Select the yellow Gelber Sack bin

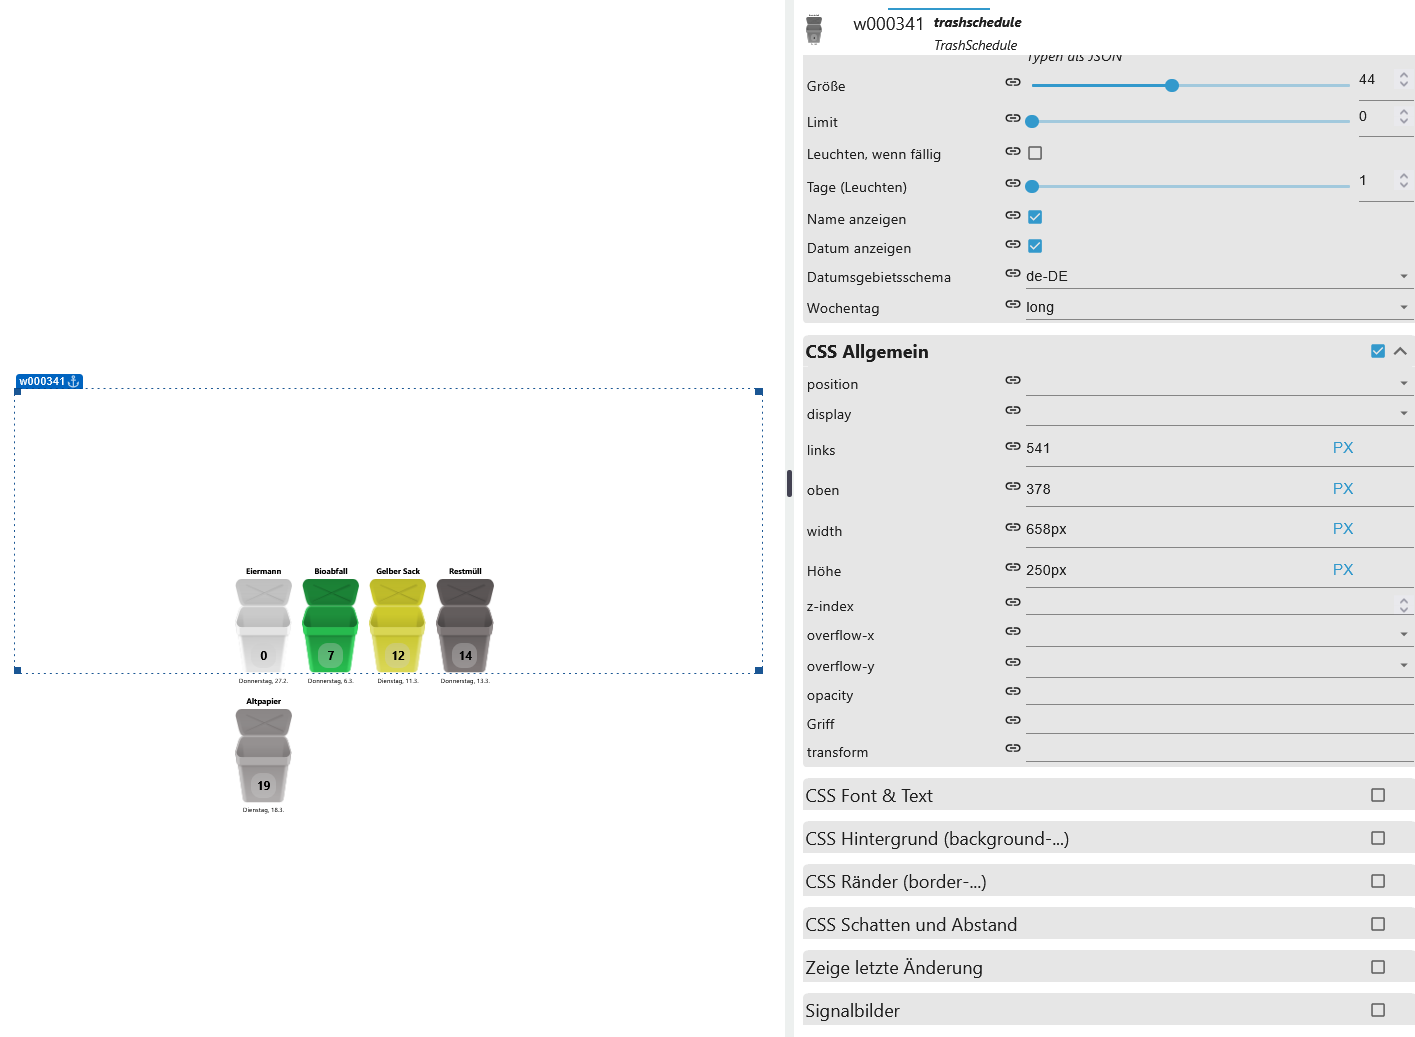(x=398, y=626)
